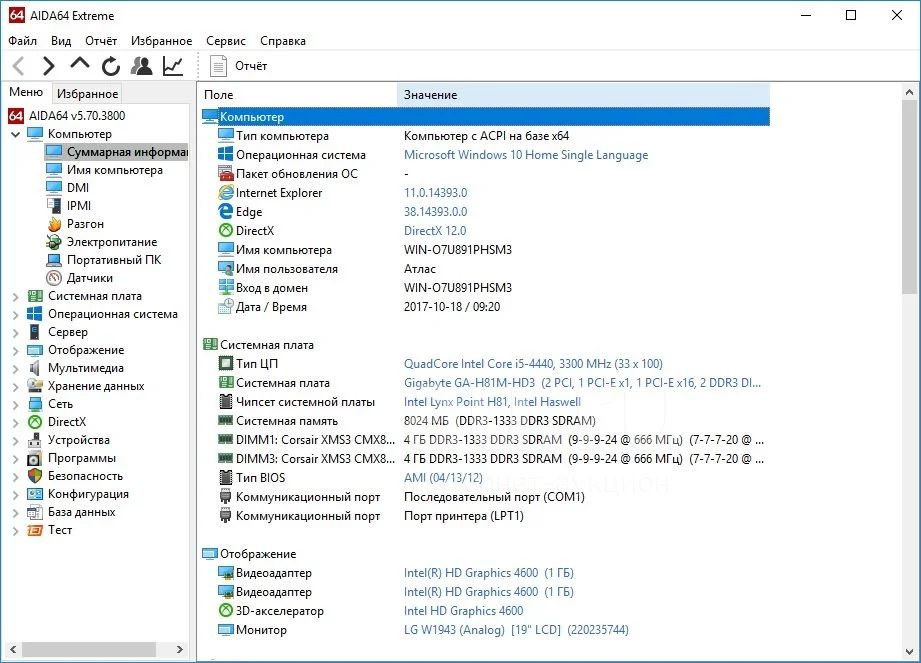Screen dimensions: 921x663
Task: Expand the DirectX tree node
Action: coord(16,422)
